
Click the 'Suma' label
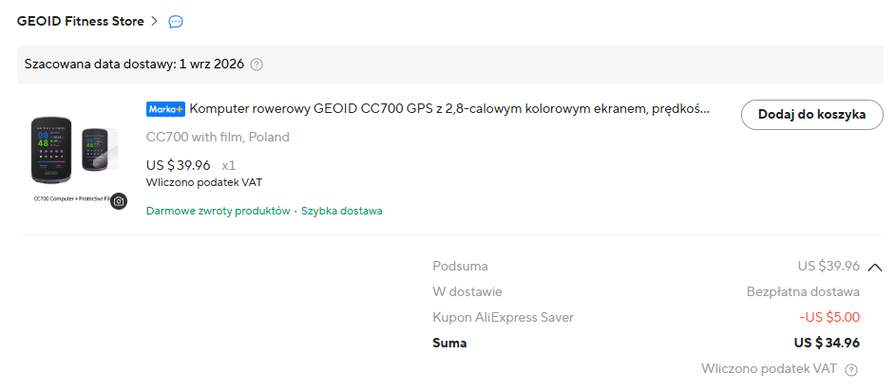pos(449,343)
